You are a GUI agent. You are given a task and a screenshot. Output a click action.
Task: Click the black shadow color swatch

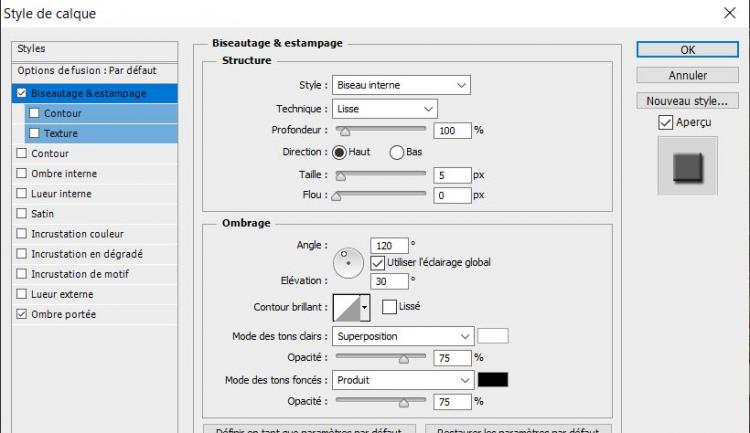pos(493,380)
